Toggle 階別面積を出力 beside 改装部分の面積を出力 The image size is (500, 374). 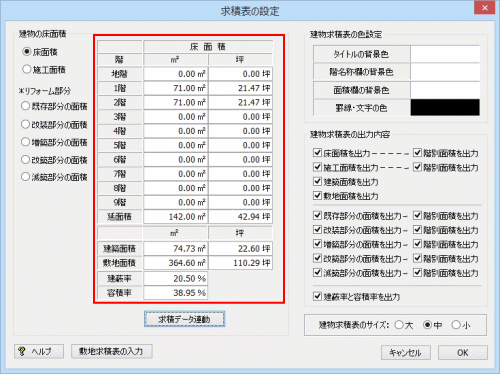[417, 230]
